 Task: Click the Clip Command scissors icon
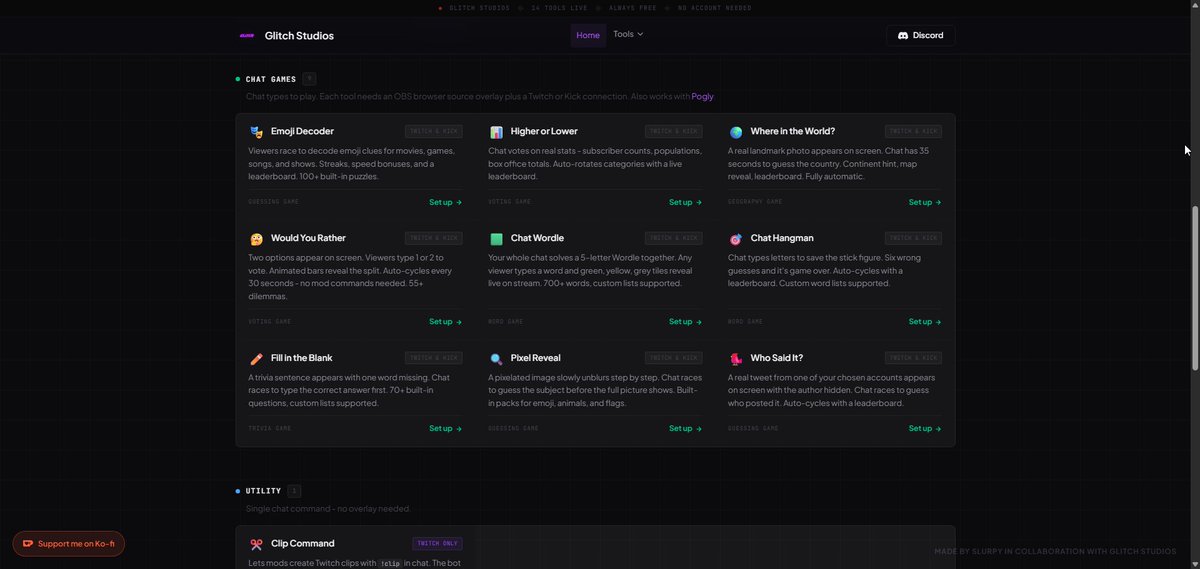[x=256, y=544]
